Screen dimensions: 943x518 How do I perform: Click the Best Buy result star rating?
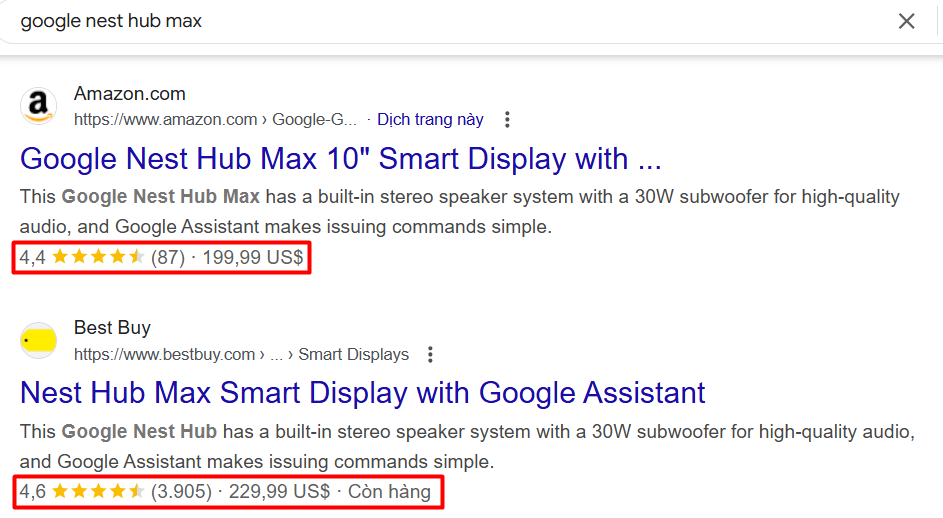(x=98, y=492)
